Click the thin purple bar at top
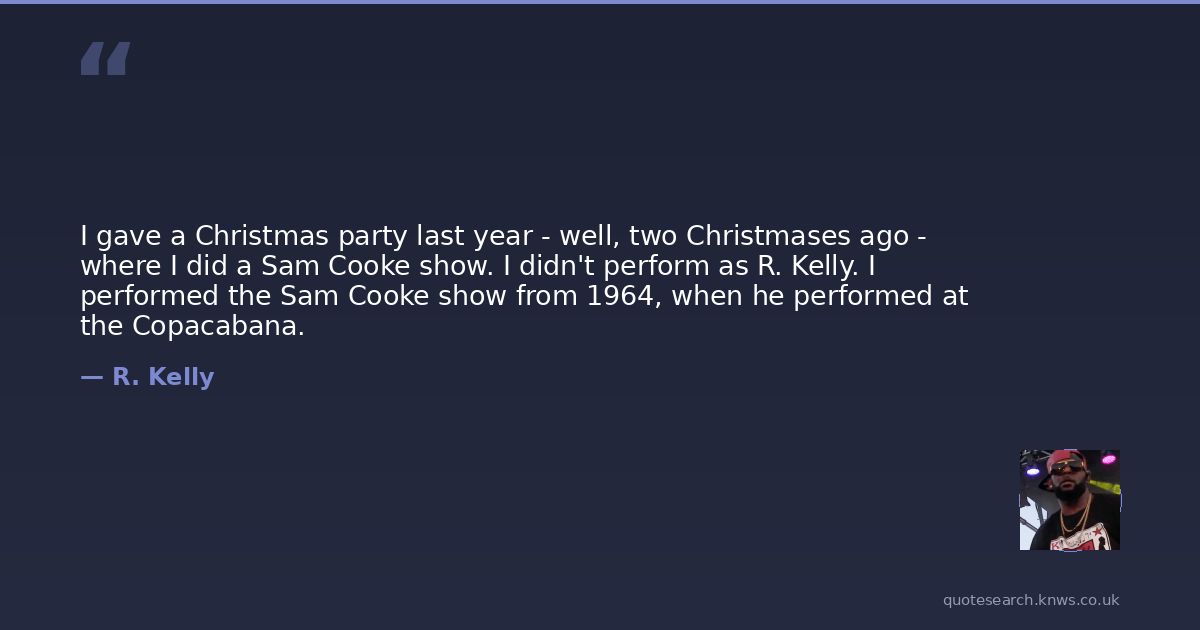Screen dimensions: 1200x630 click(600, 2)
